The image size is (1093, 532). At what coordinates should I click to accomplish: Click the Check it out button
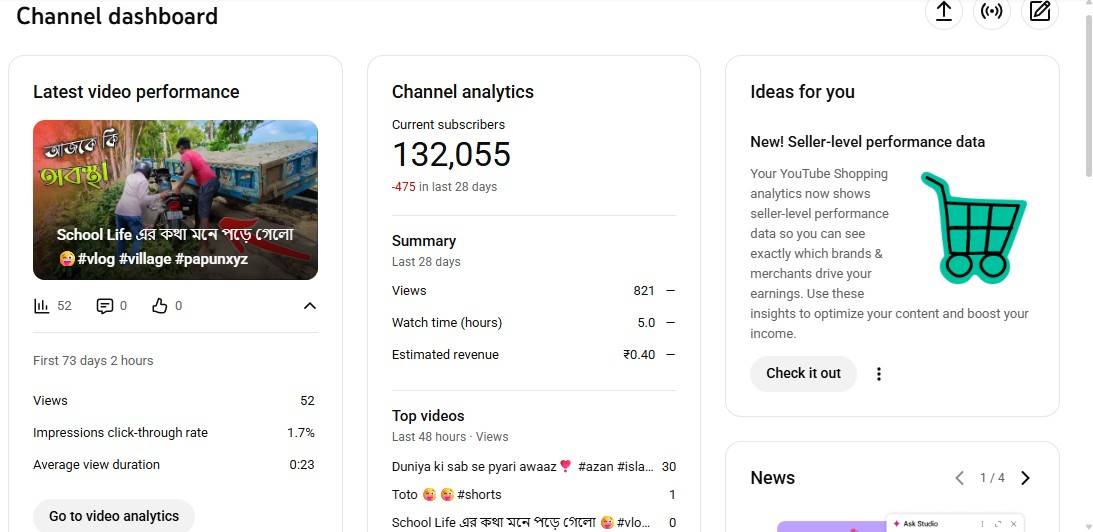[803, 374]
